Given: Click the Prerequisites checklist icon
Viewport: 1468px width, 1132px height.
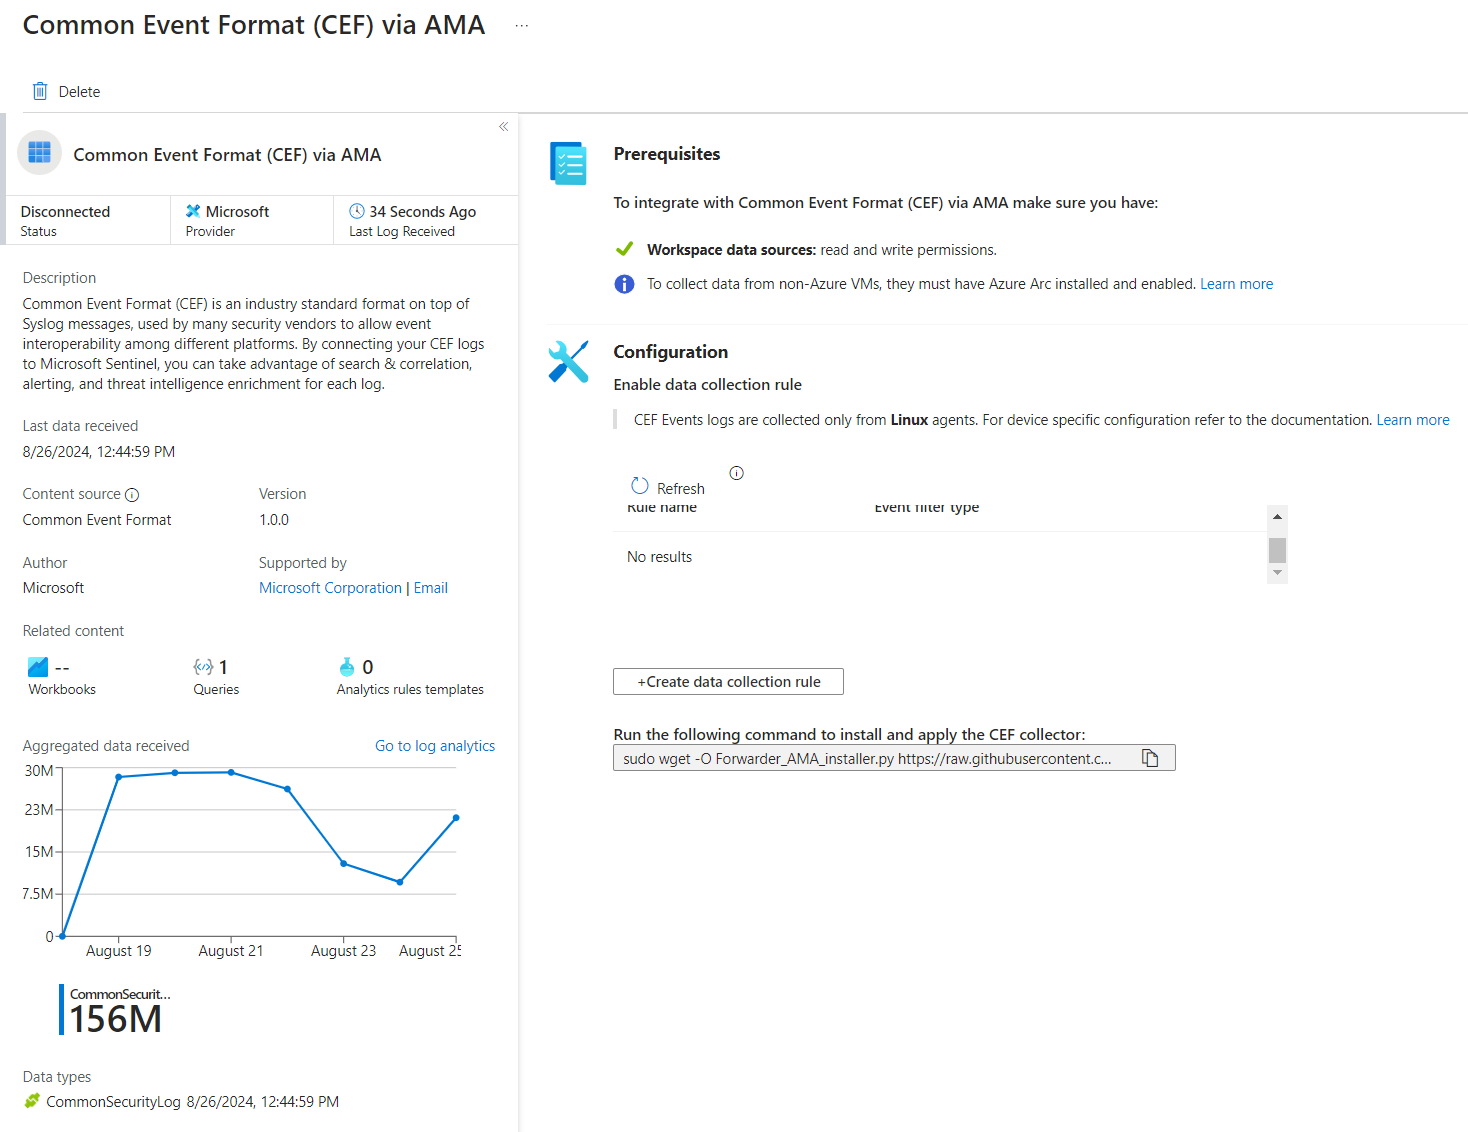Looking at the screenshot, I should tap(568, 163).
